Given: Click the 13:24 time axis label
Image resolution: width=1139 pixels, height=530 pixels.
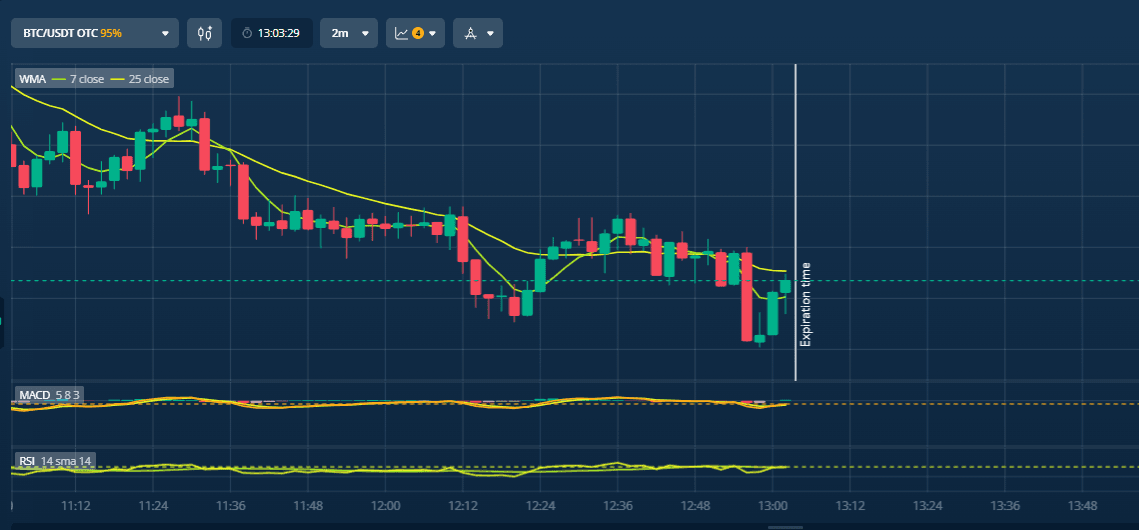Looking at the screenshot, I should (x=928, y=505).
